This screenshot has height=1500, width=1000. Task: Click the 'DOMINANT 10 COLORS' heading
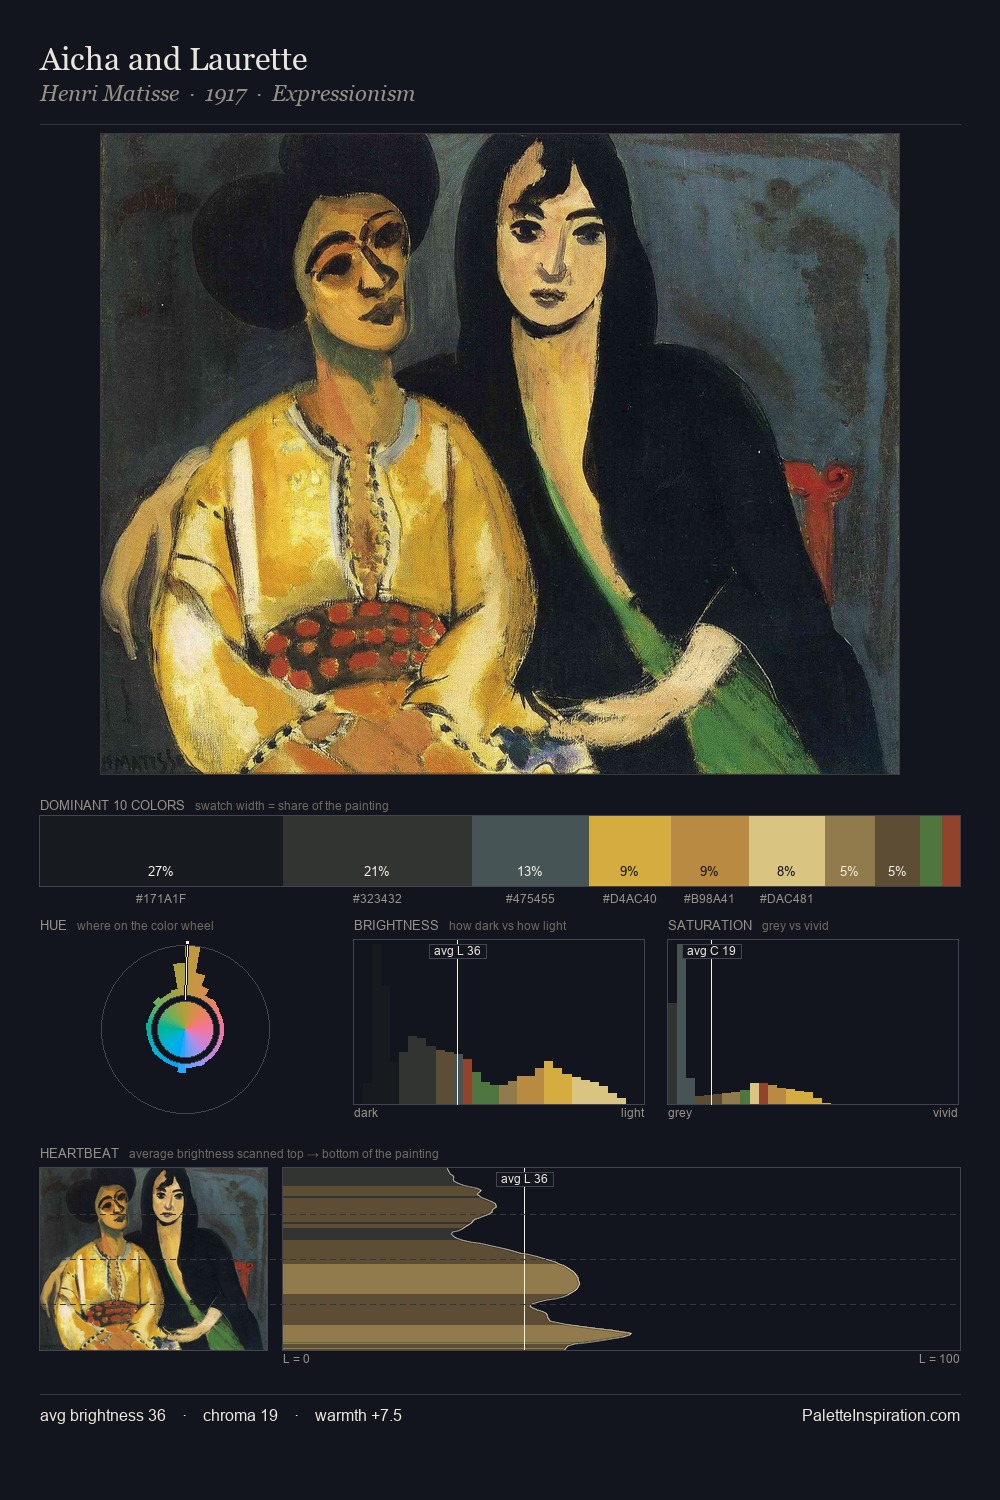[112, 805]
